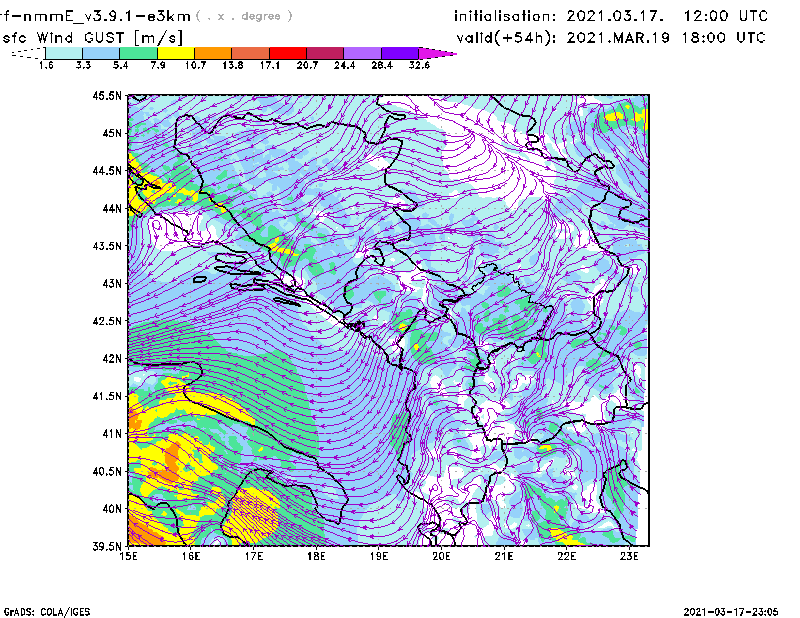
Task: Click the light blue legend swatch
Action: [x=101, y=53]
